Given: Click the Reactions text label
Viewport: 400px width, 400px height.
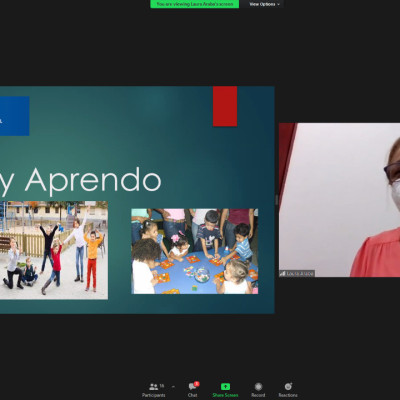Looking at the screenshot, I should [x=288, y=395].
